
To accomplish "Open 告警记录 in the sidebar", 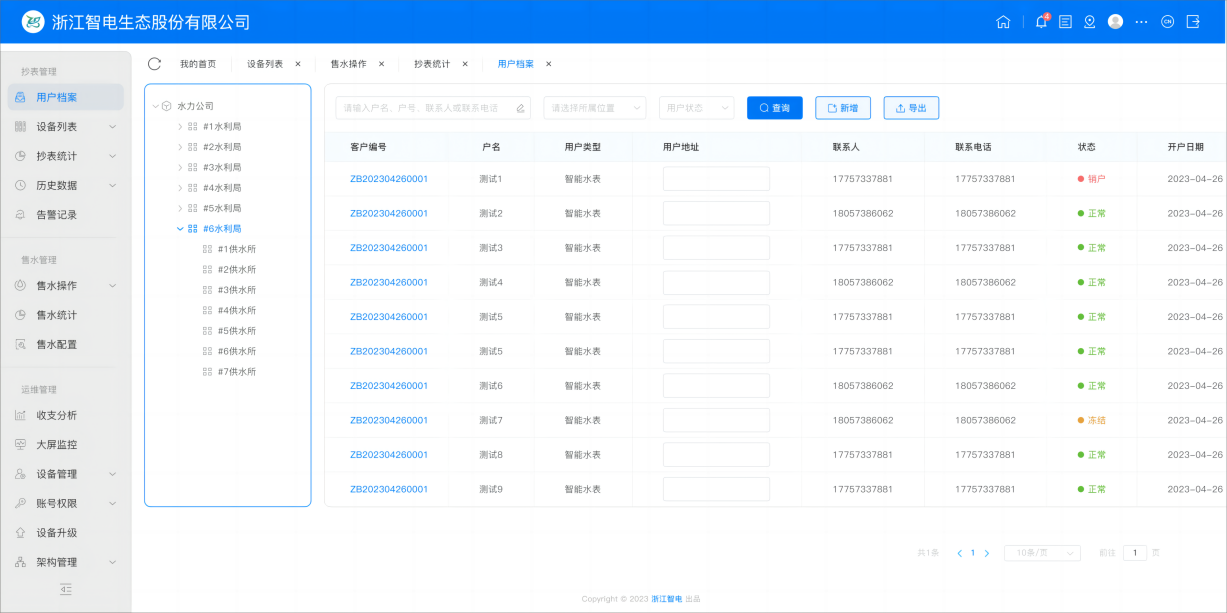I will point(56,215).
